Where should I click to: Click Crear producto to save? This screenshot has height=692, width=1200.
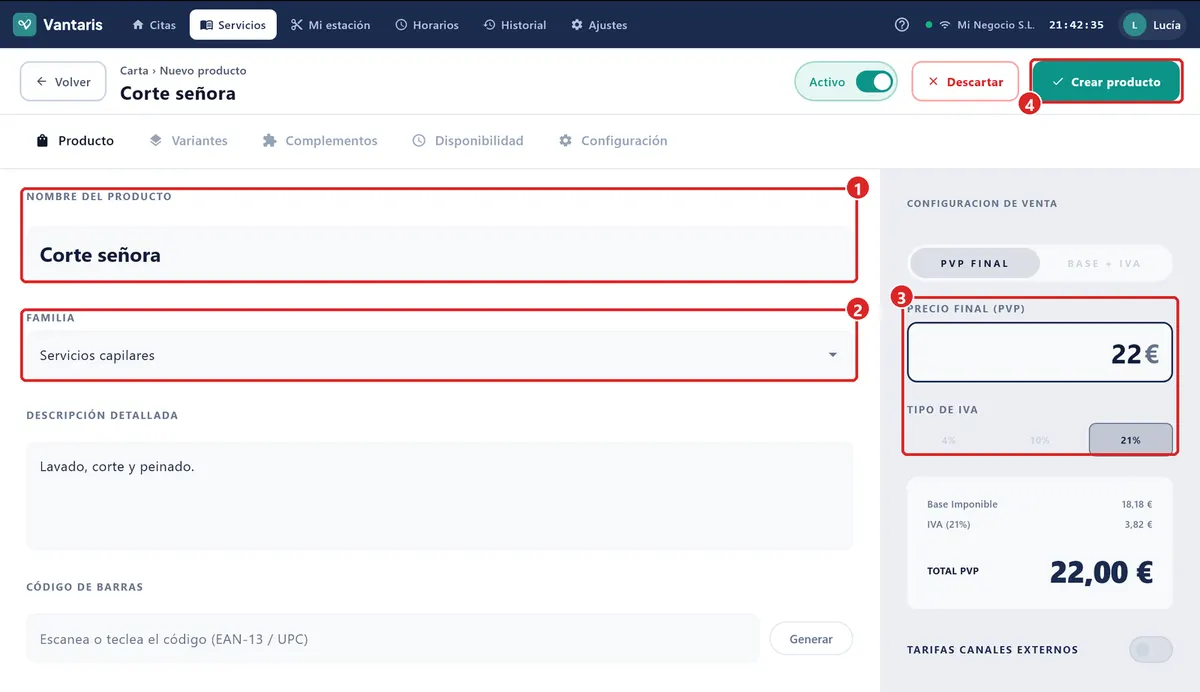tap(1106, 82)
